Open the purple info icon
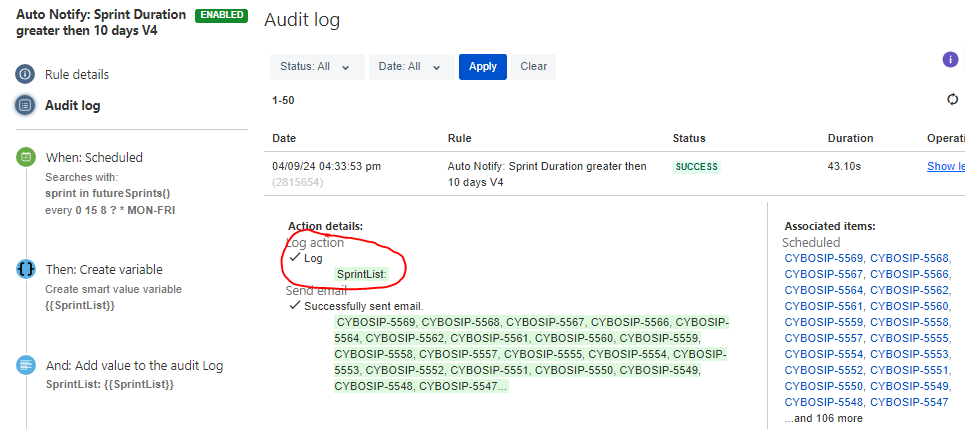This screenshot has height=429, width=965. click(950, 60)
